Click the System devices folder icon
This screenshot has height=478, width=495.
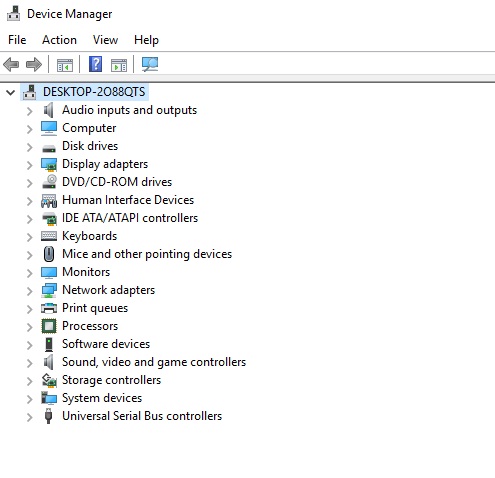49,398
